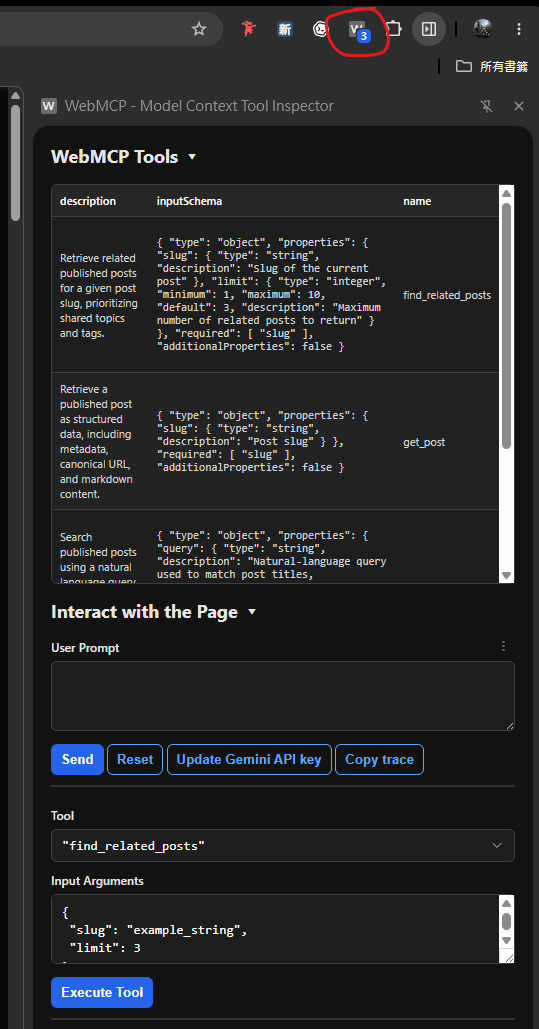Viewport: 539px width, 1029px height.
Task: Unpin the WebMCP side panel
Action: [486, 106]
